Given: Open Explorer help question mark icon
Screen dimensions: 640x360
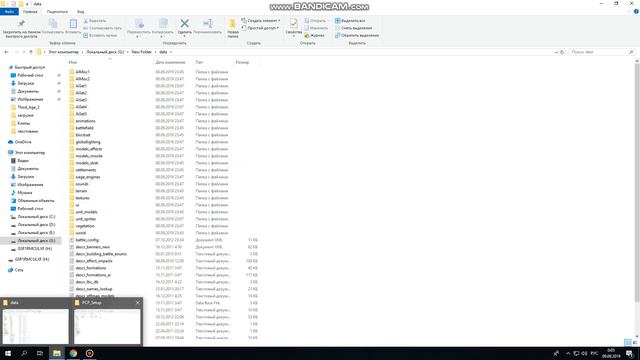Looking at the screenshot, I should point(636,11).
